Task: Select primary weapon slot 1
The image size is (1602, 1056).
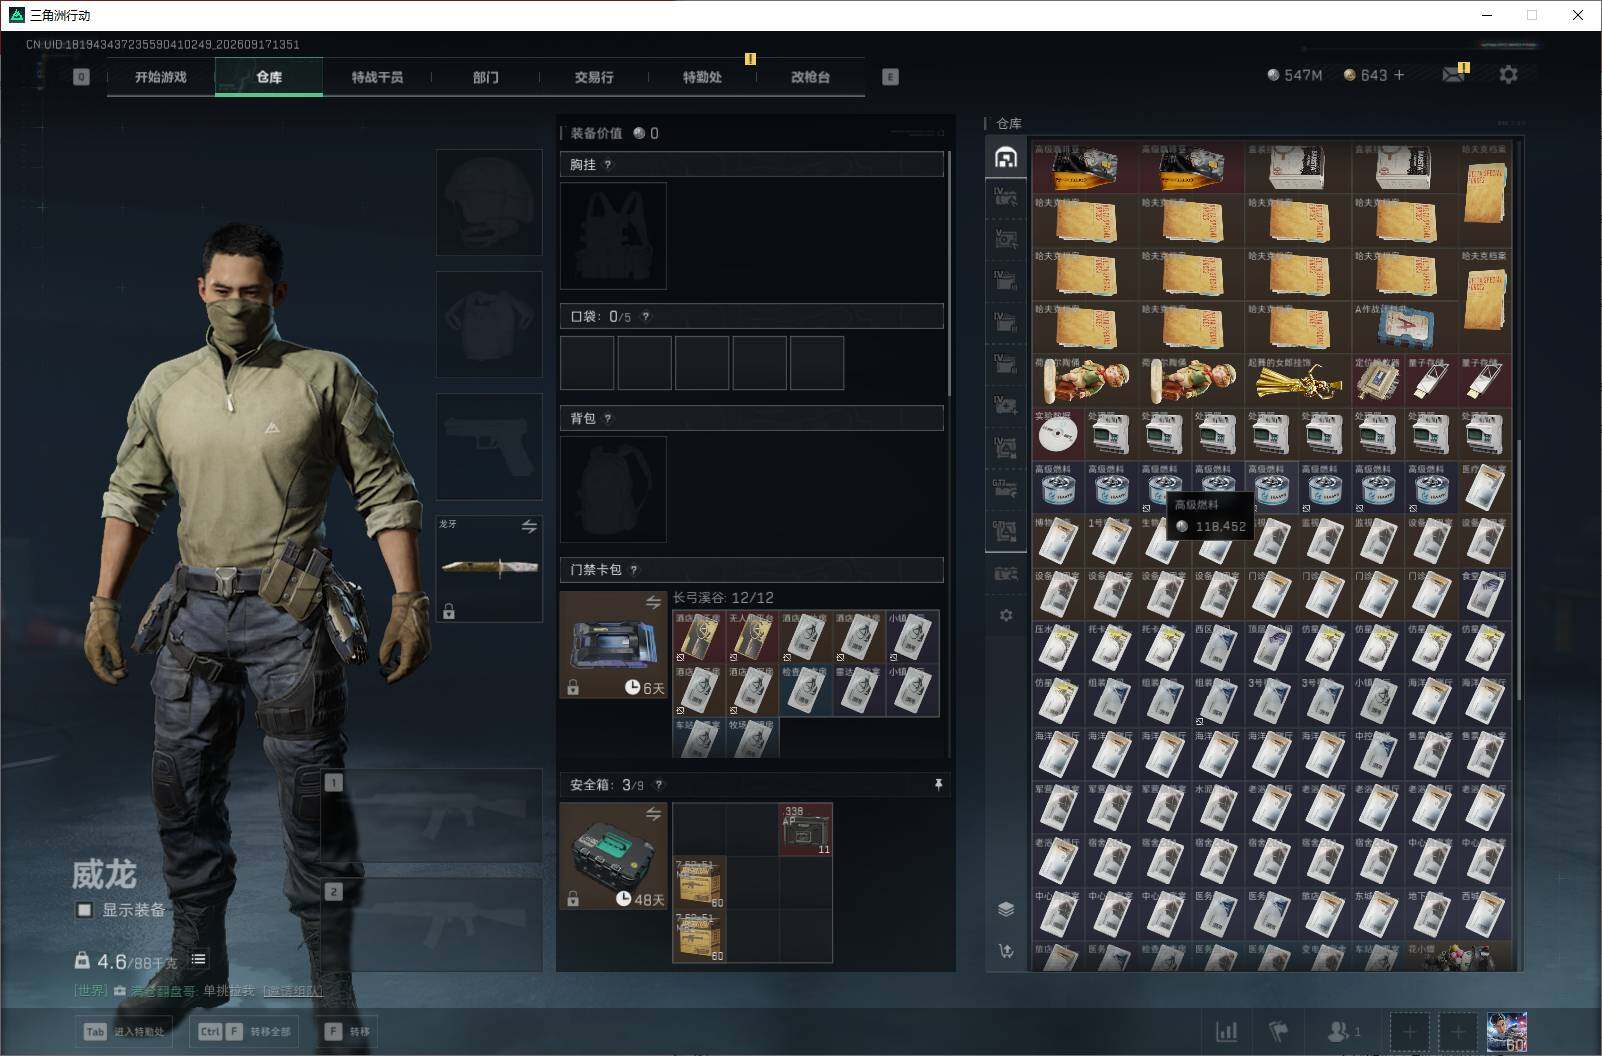Action: [432, 816]
